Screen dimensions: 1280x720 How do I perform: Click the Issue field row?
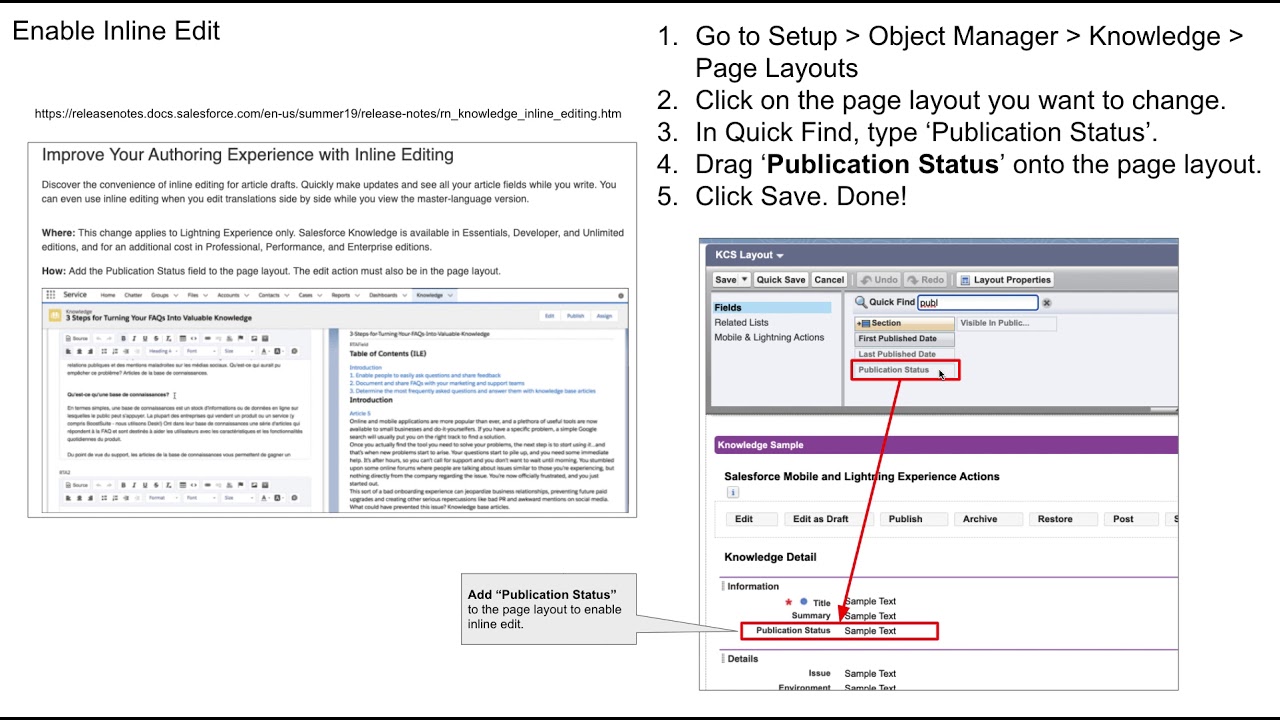851,674
